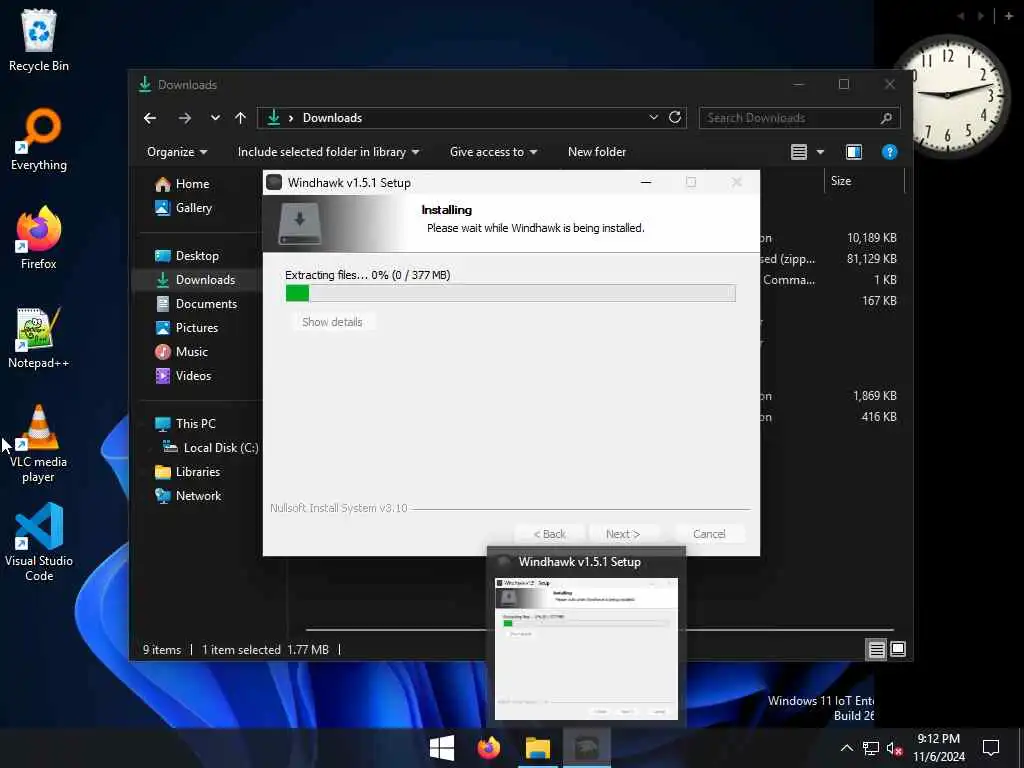
Task: Click Windhawk installer taskbar icon
Action: (x=586, y=748)
